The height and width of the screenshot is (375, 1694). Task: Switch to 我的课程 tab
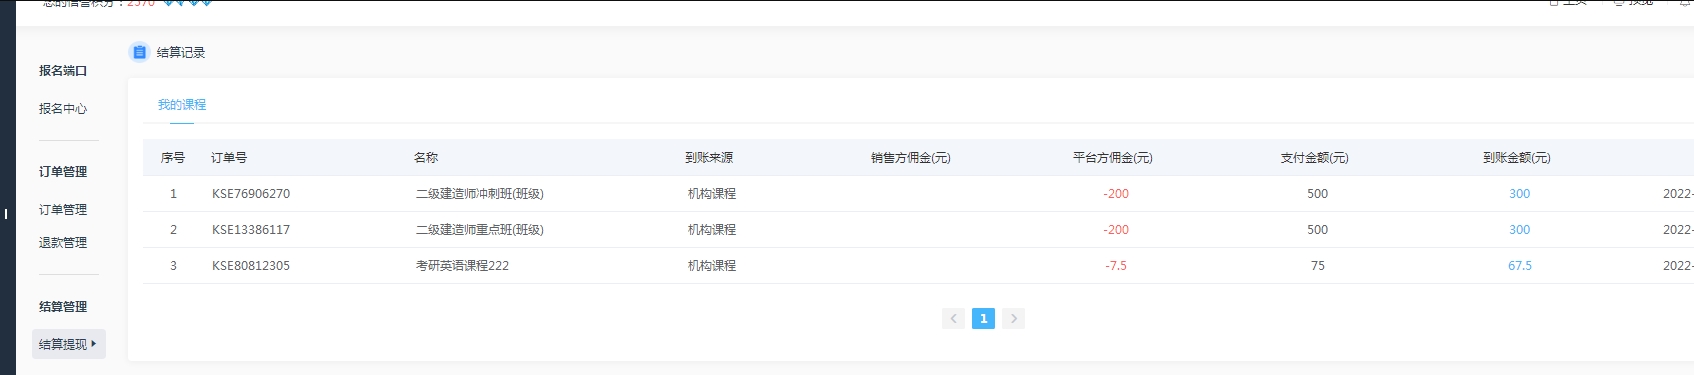coord(182,105)
